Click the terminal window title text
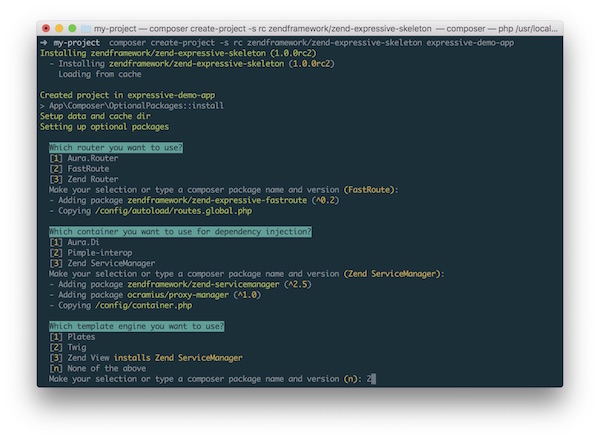The height and width of the screenshot is (440, 600). [326, 29]
